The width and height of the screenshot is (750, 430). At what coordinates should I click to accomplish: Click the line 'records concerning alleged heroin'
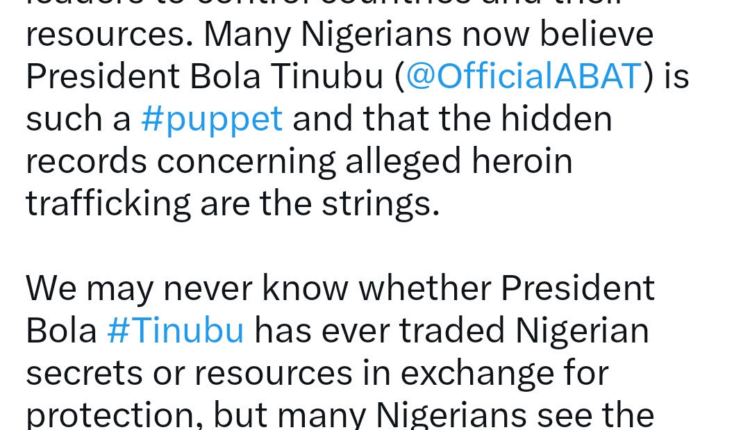[x=299, y=162]
